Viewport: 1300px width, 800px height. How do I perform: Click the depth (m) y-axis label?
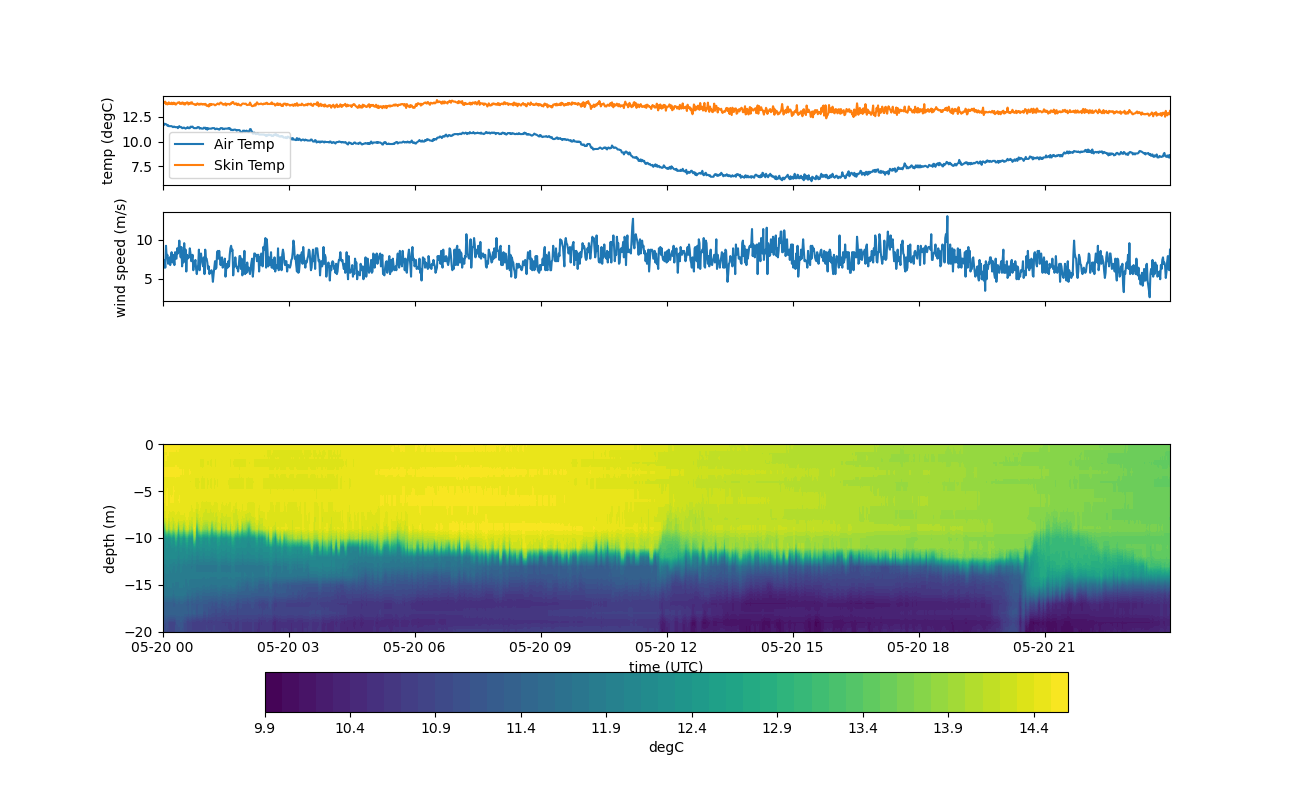110,538
